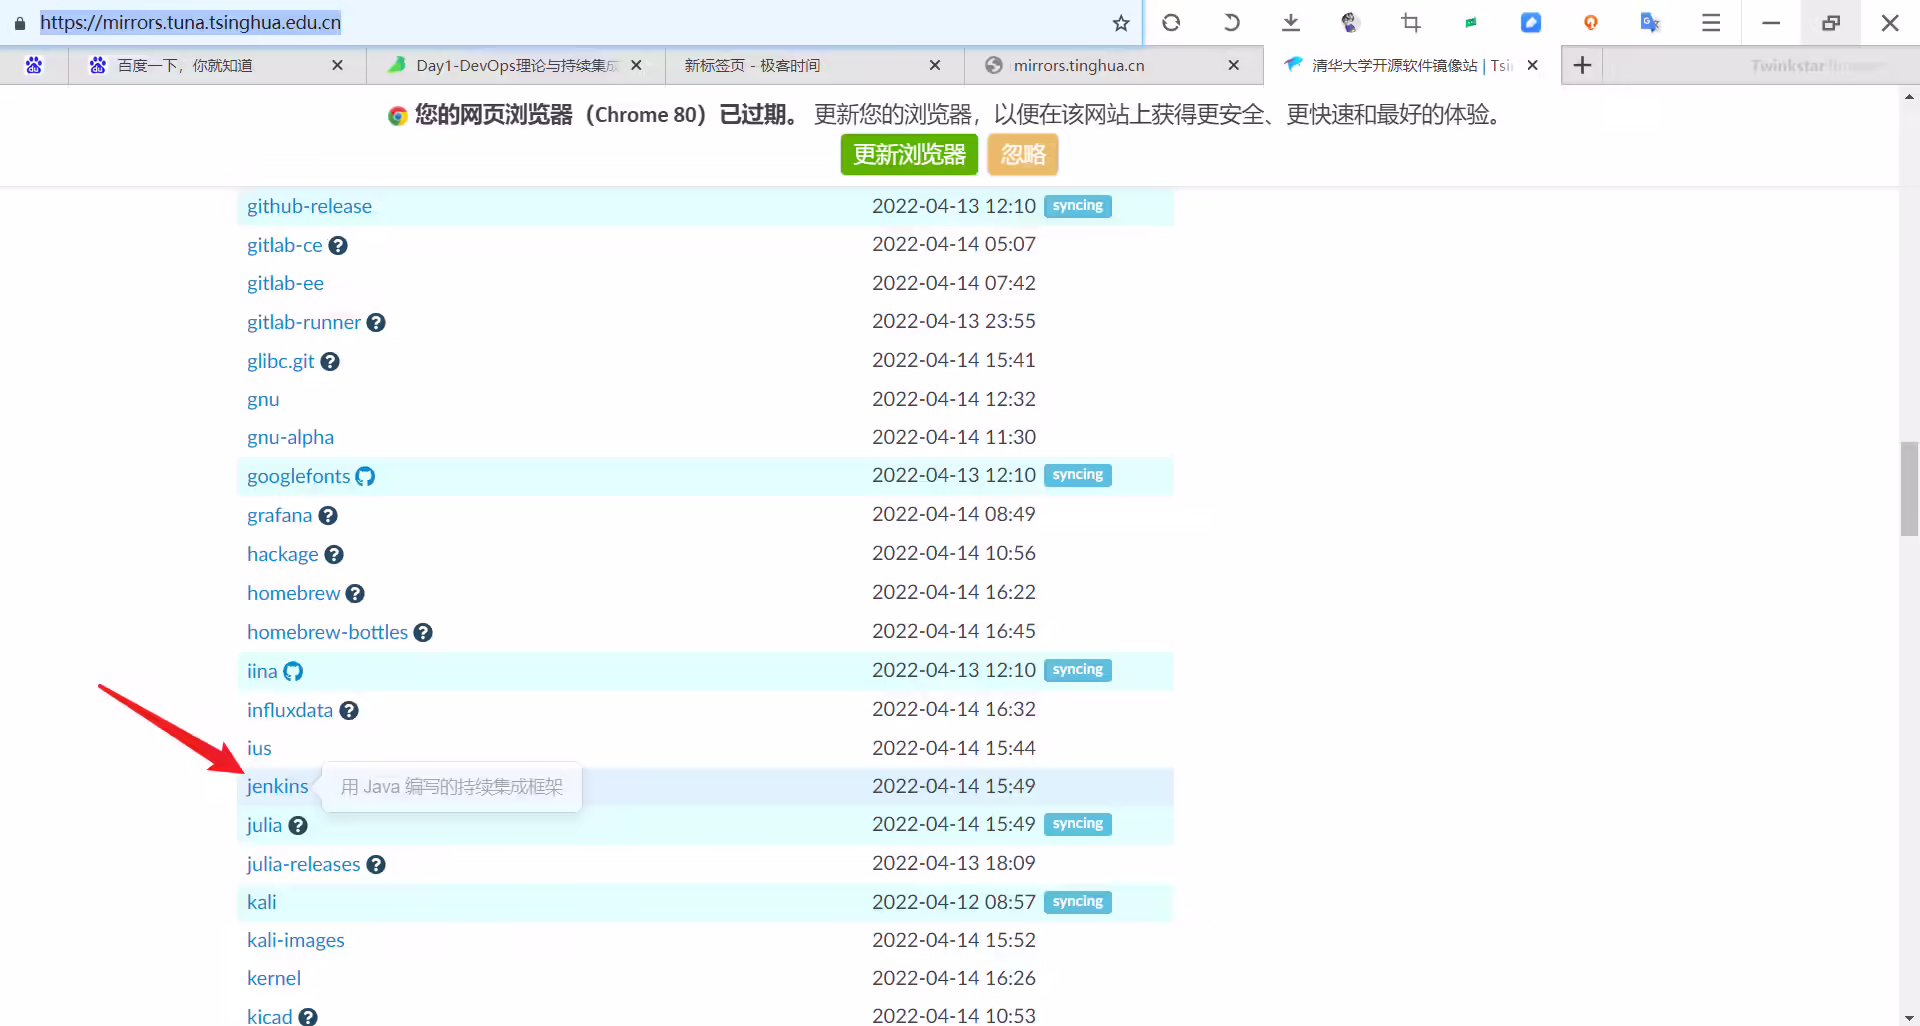
Task: Click the padlock site security icon
Action: pos(20,22)
